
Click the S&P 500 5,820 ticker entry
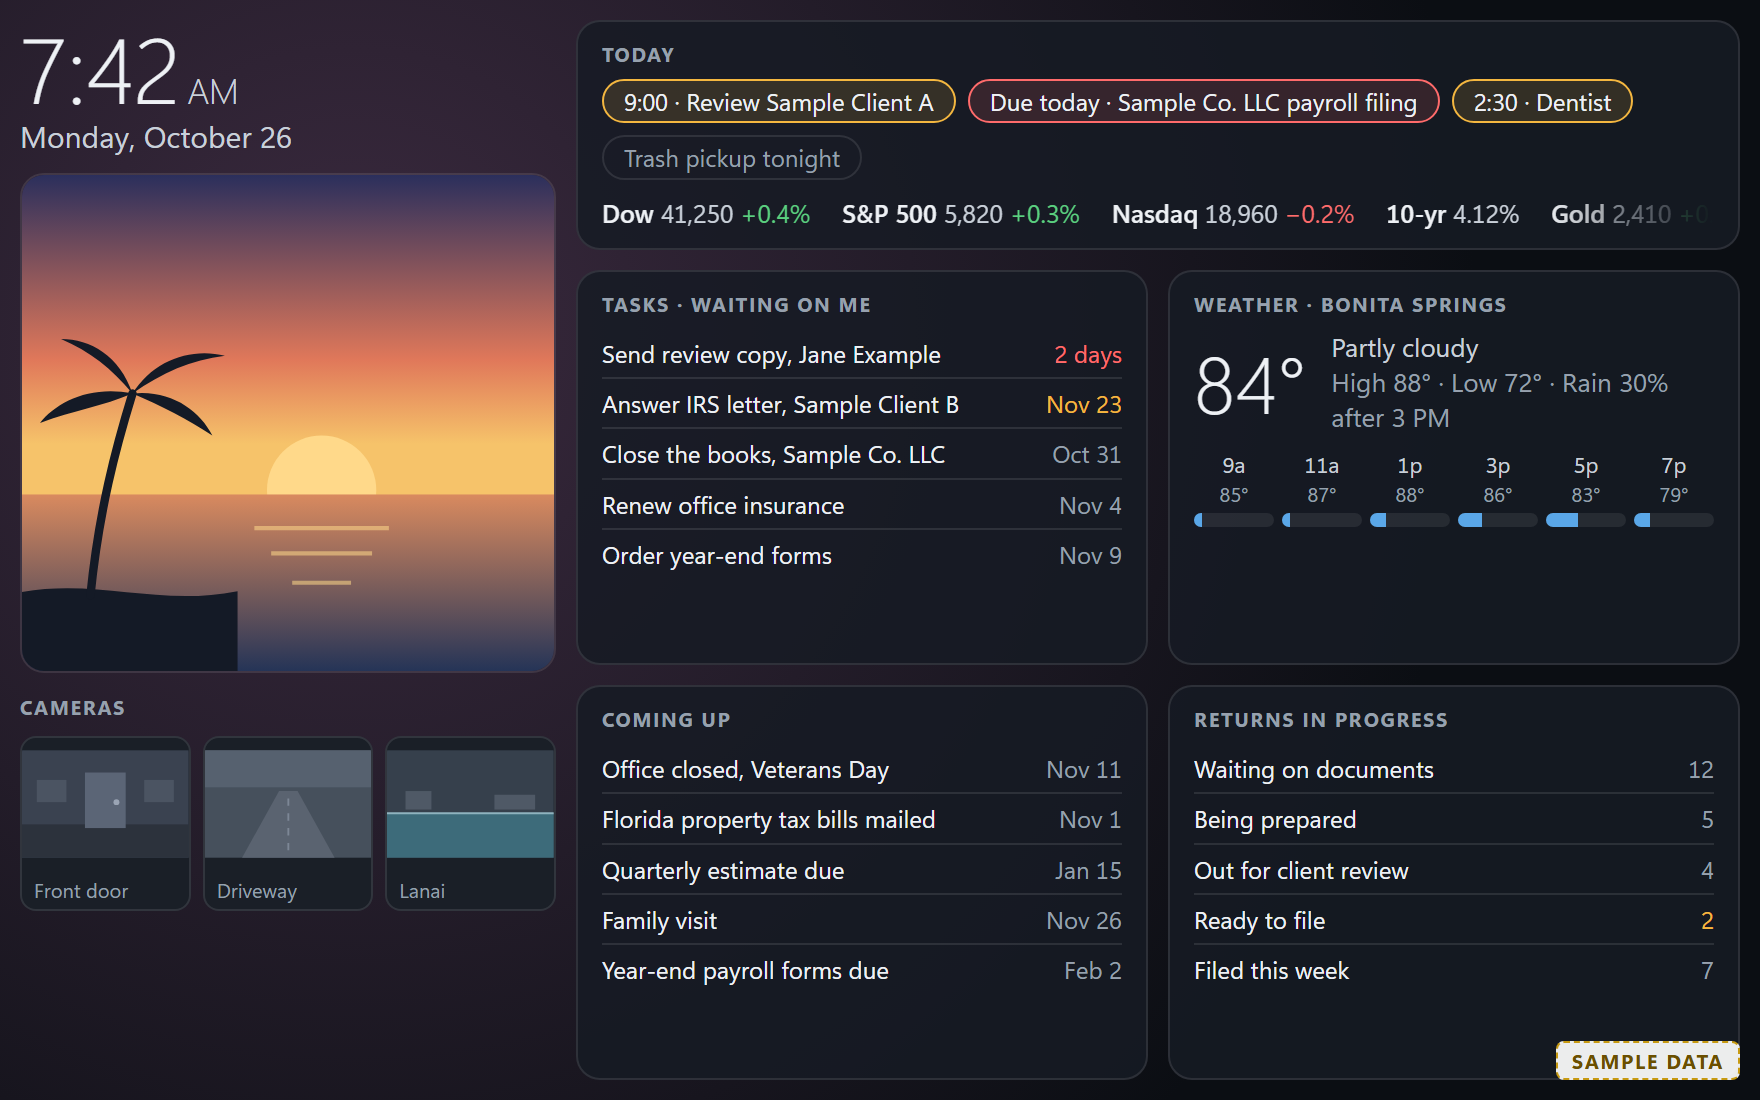click(x=960, y=214)
